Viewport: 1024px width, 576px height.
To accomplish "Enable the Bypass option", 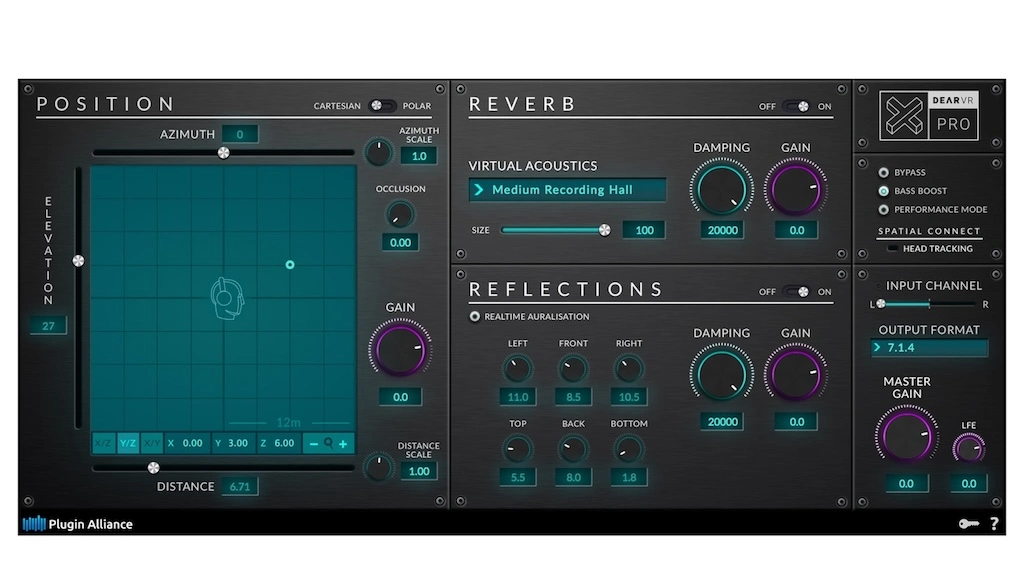I will click(x=883, y=173).
